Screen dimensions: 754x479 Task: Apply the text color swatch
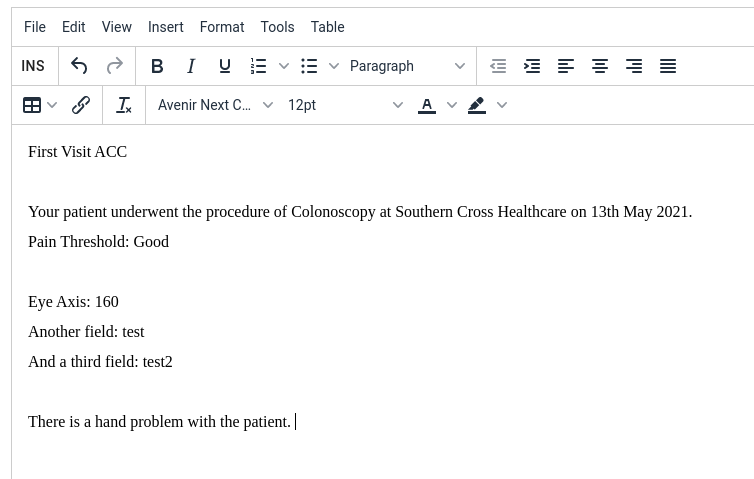coord(427,105)
